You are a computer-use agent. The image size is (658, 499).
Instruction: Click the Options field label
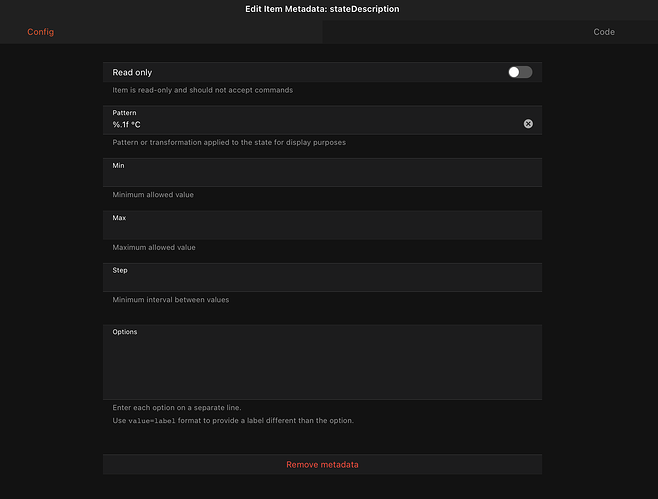(x=125, y=332)
